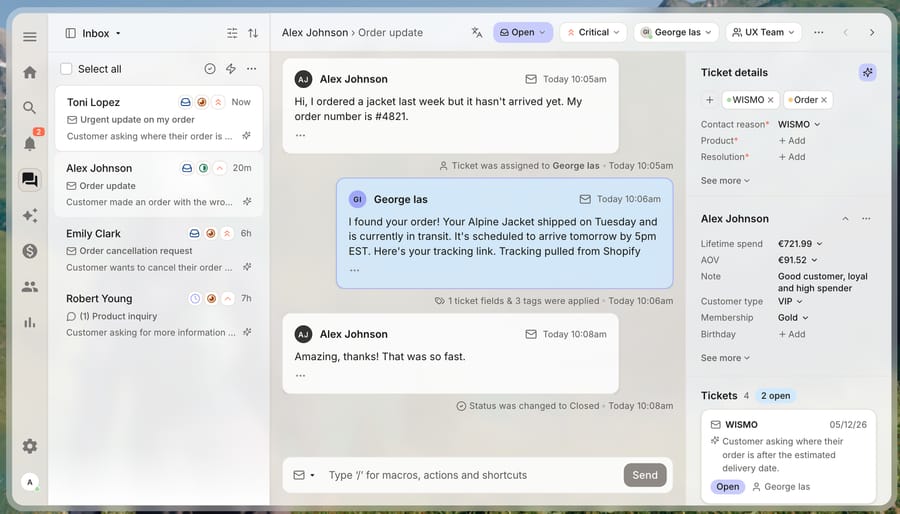Screen dimensions: 900x514
Task: Expand the first Alex Johnson message ellipsis
Action: click(300, 135)
